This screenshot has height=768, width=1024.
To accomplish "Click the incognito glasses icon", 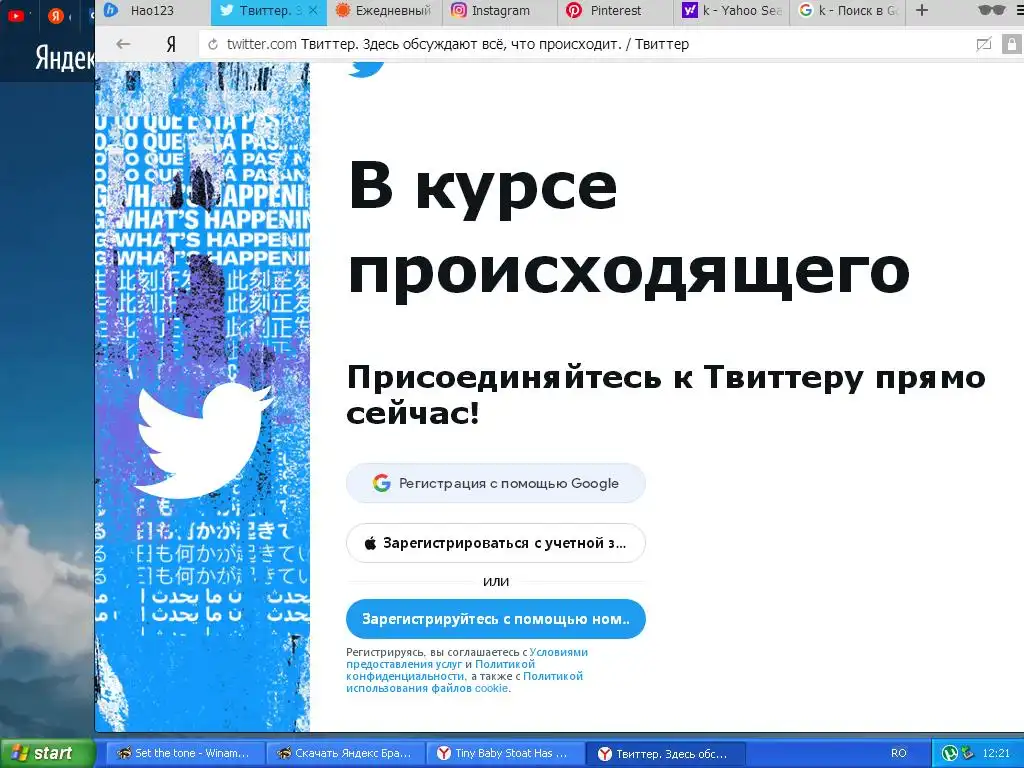I will (991, 10).
